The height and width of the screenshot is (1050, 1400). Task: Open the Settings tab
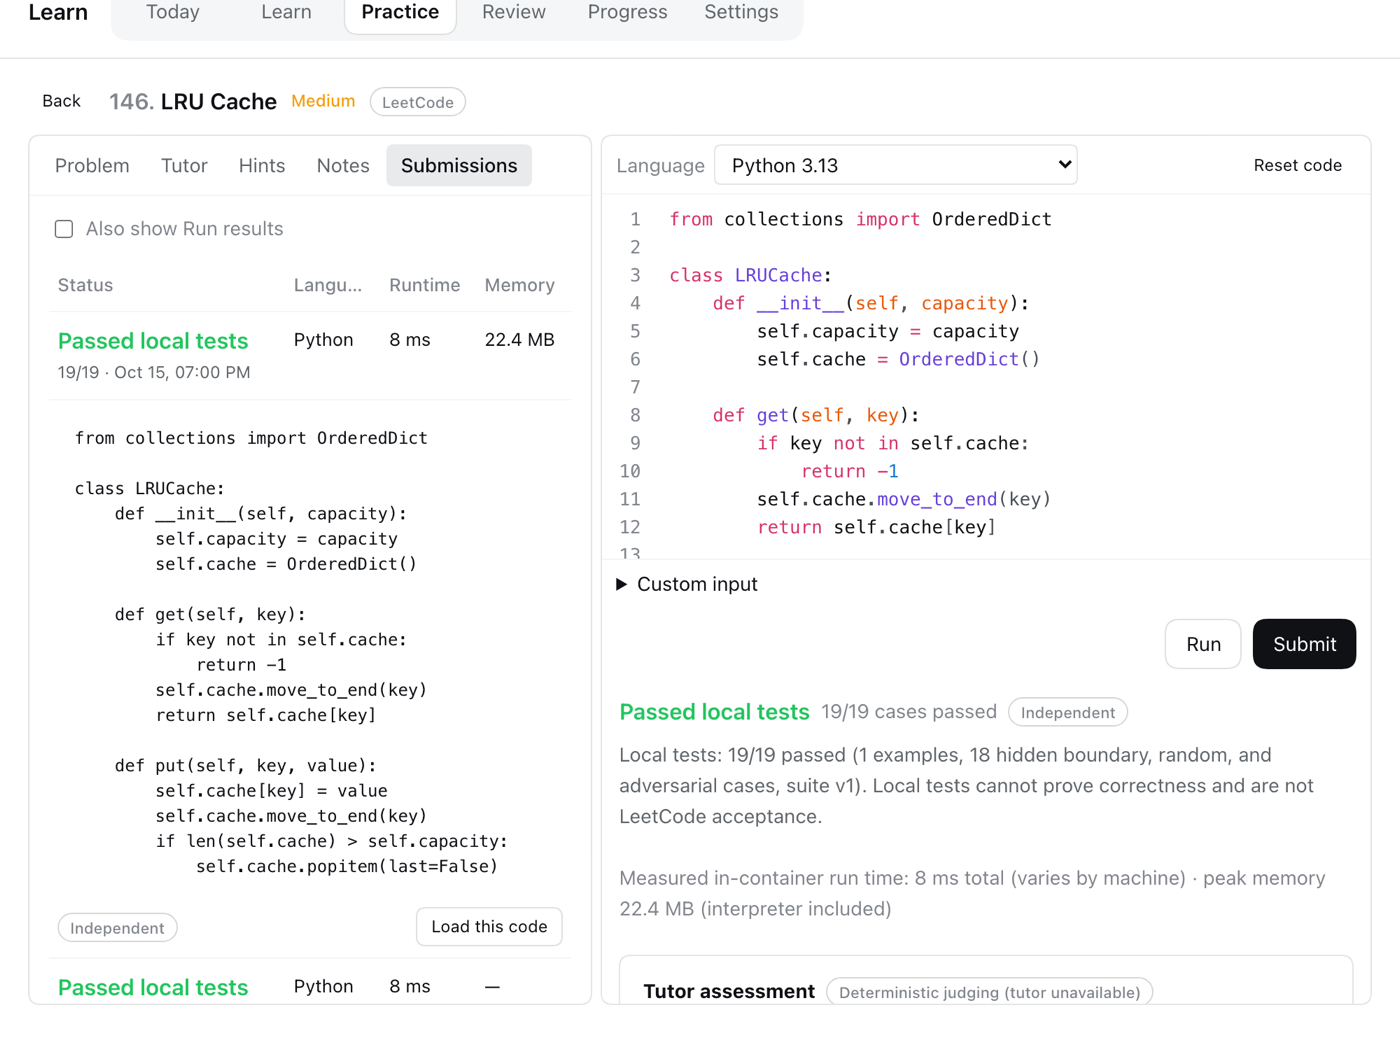741,12
